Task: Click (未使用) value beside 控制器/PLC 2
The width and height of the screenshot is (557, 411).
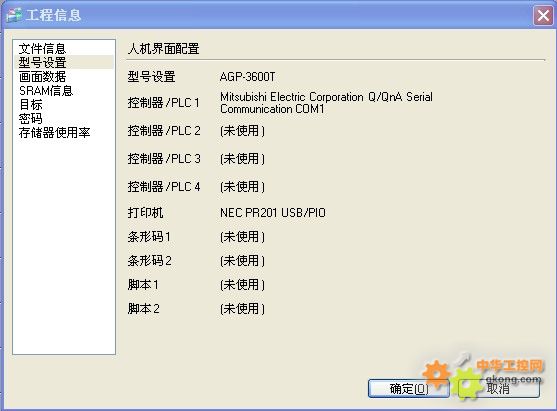Action: 242,131
